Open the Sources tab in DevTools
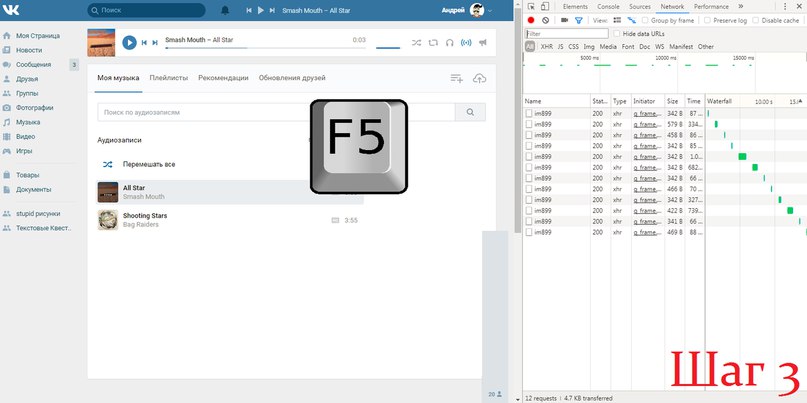Image resolution: width=807 pixels, height=403 pixels. [x=640, y=7]
